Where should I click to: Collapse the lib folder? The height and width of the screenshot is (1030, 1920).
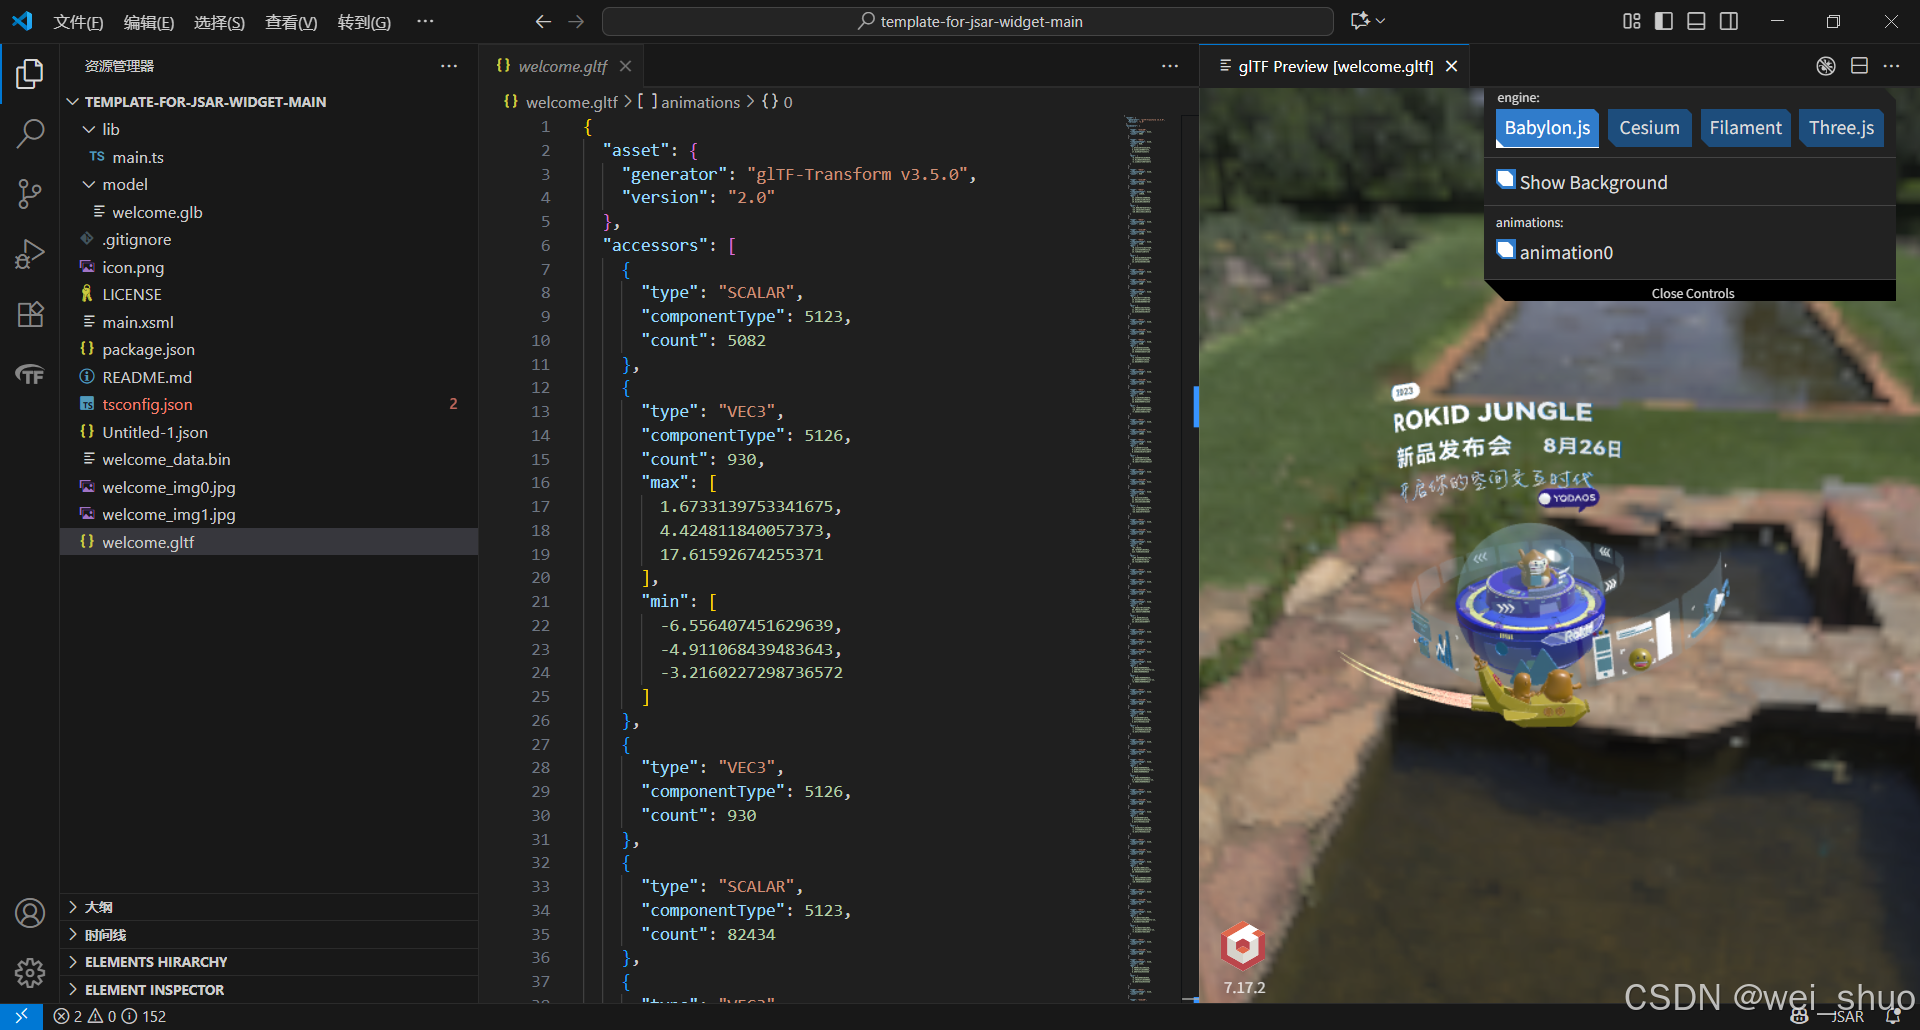click(89, 129)
